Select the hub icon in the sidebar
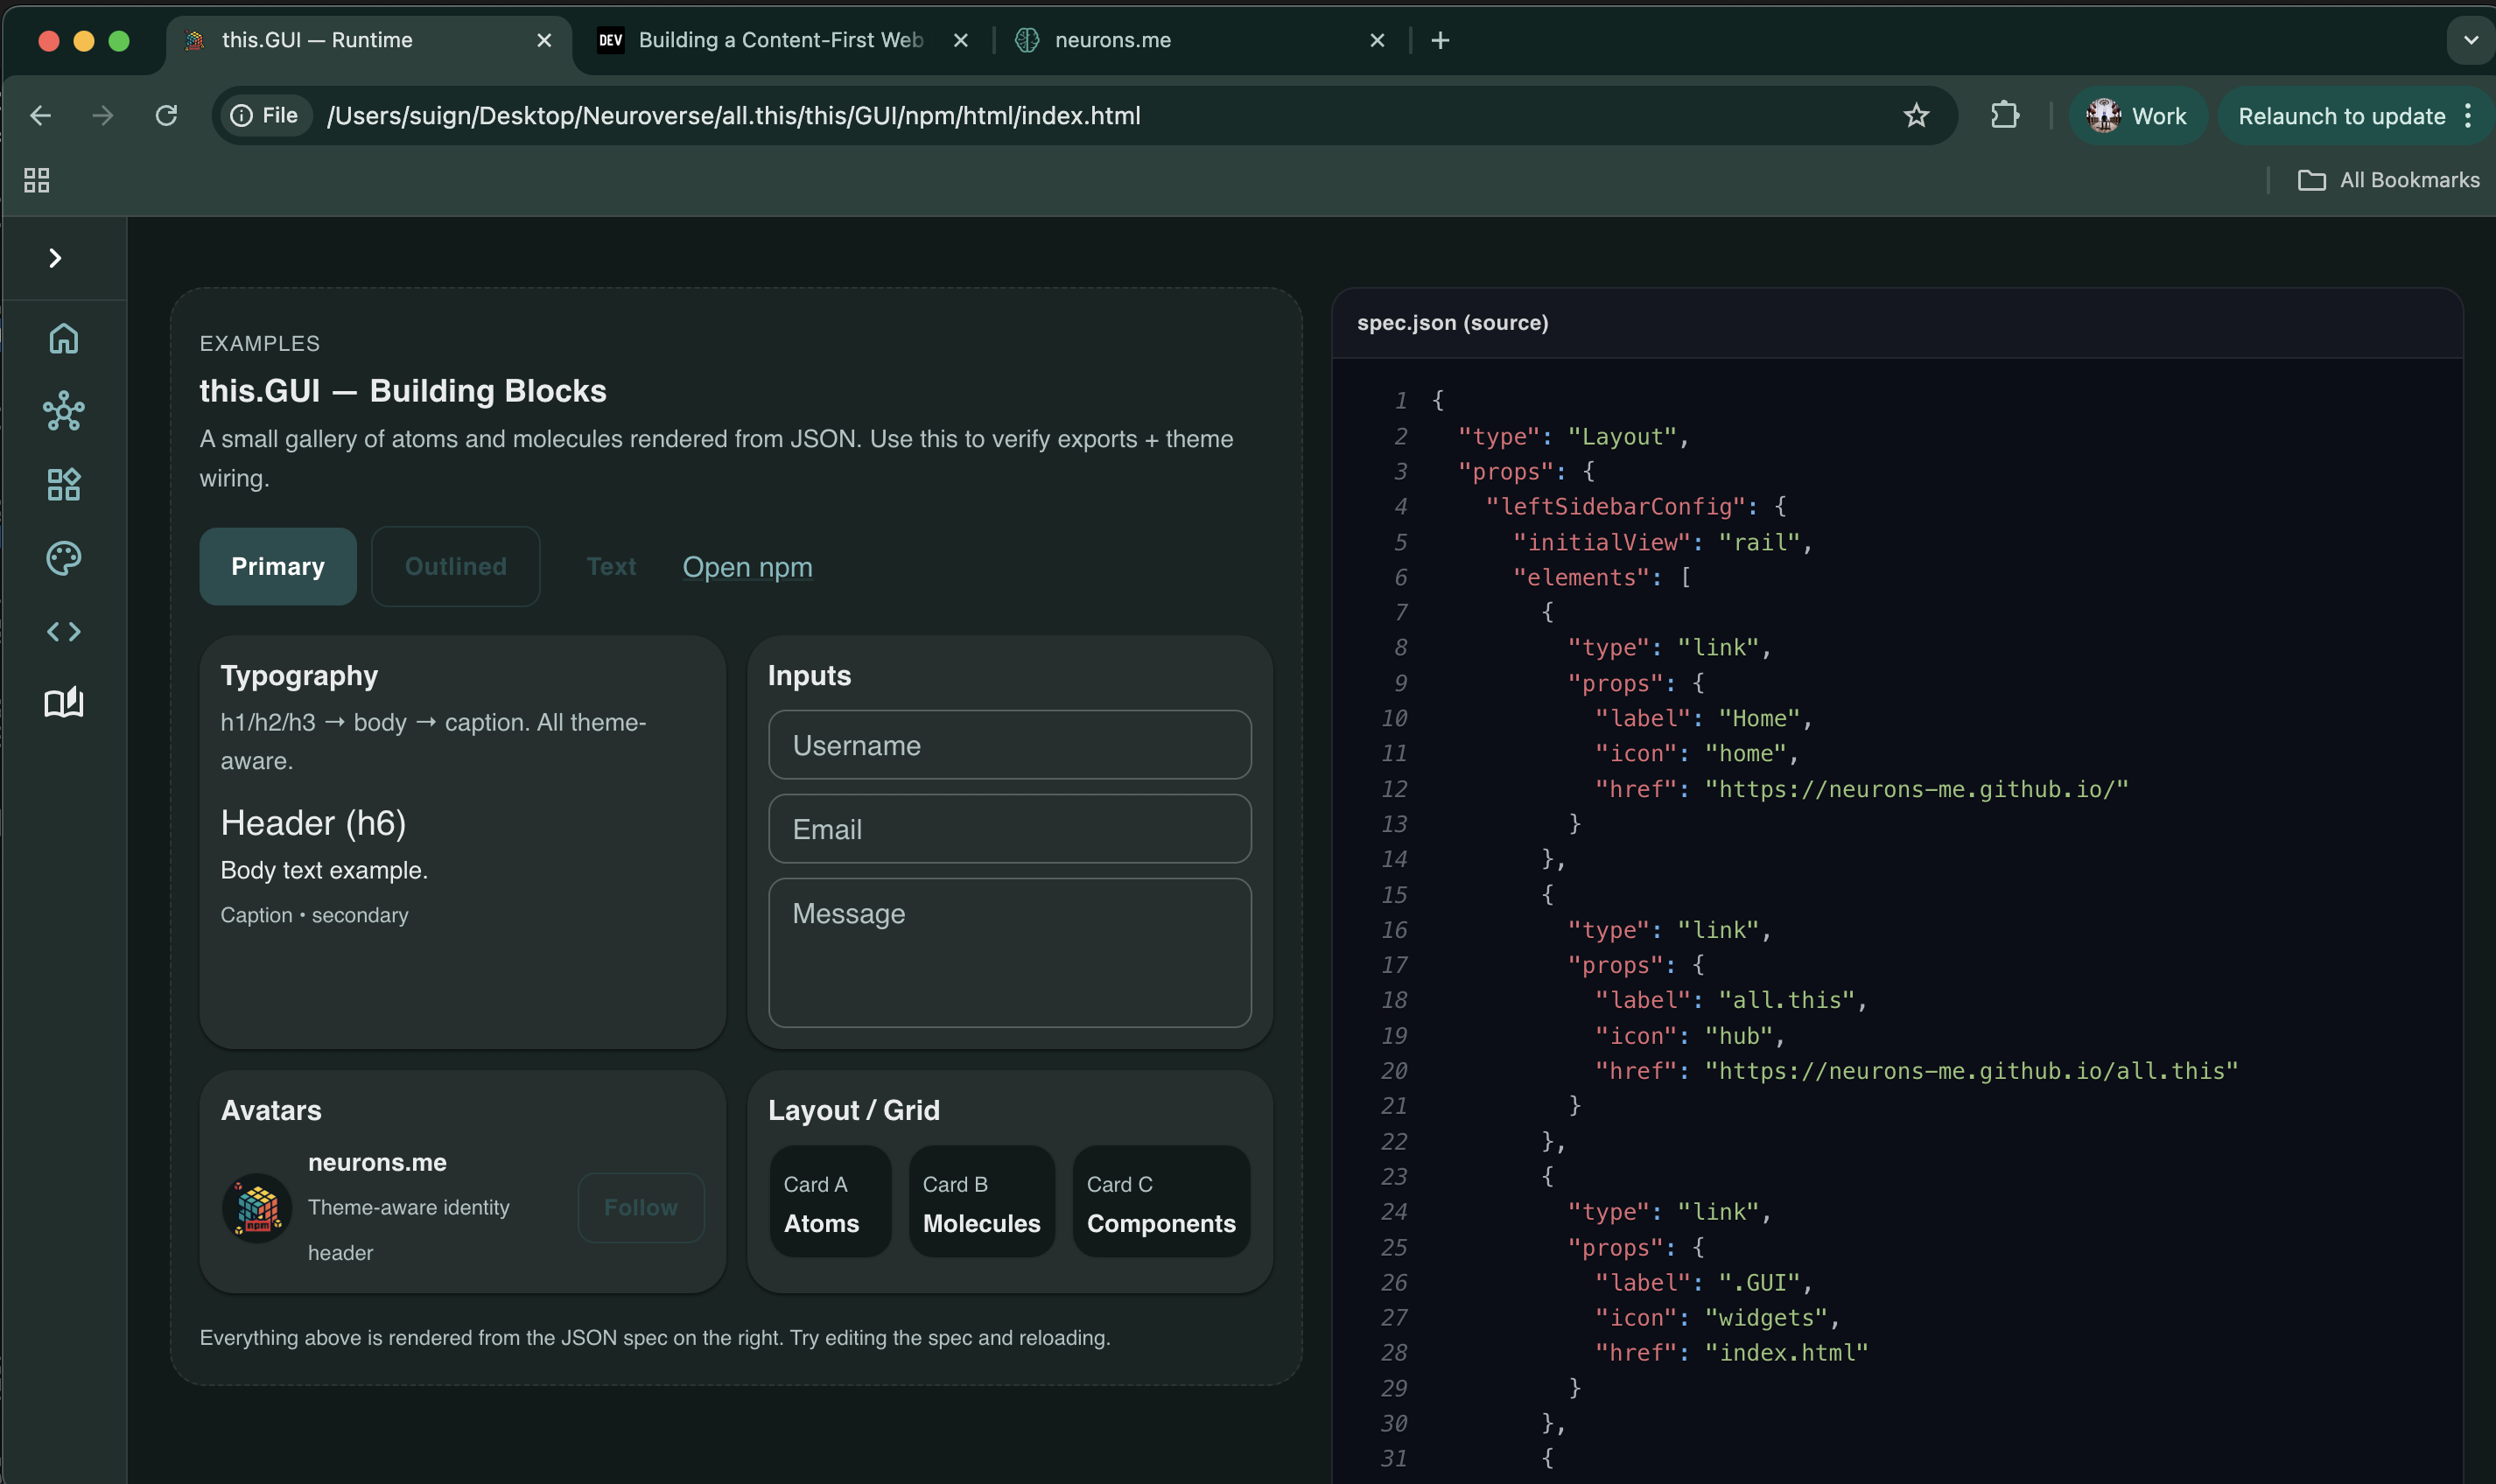Screen dimensions: 2496x1484 [63, 411]
